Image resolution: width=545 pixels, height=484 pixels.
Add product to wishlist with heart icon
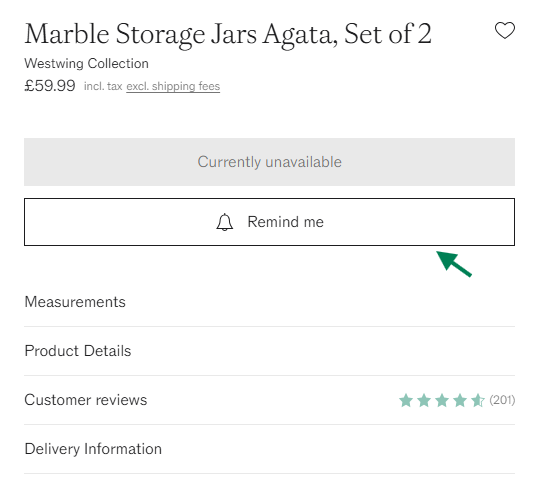pos(505,30)
